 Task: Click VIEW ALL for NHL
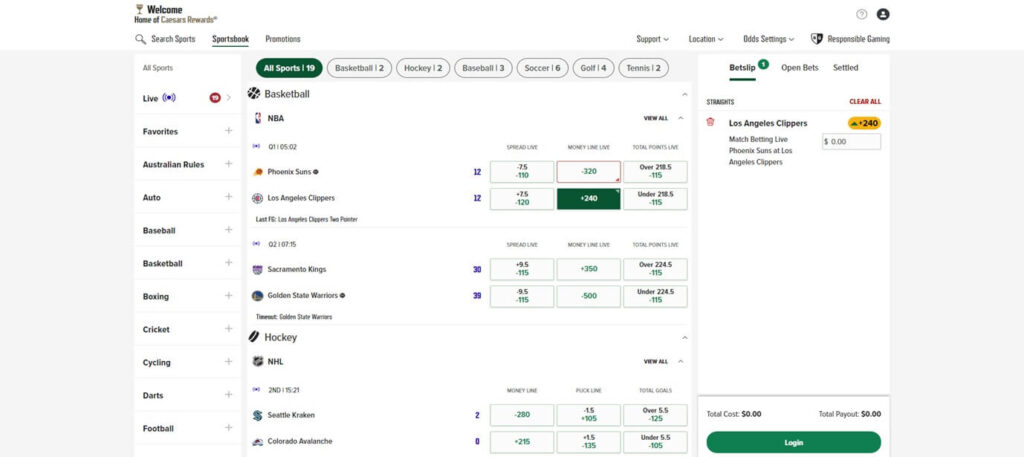pyautogui.click(x=656, y=362)
